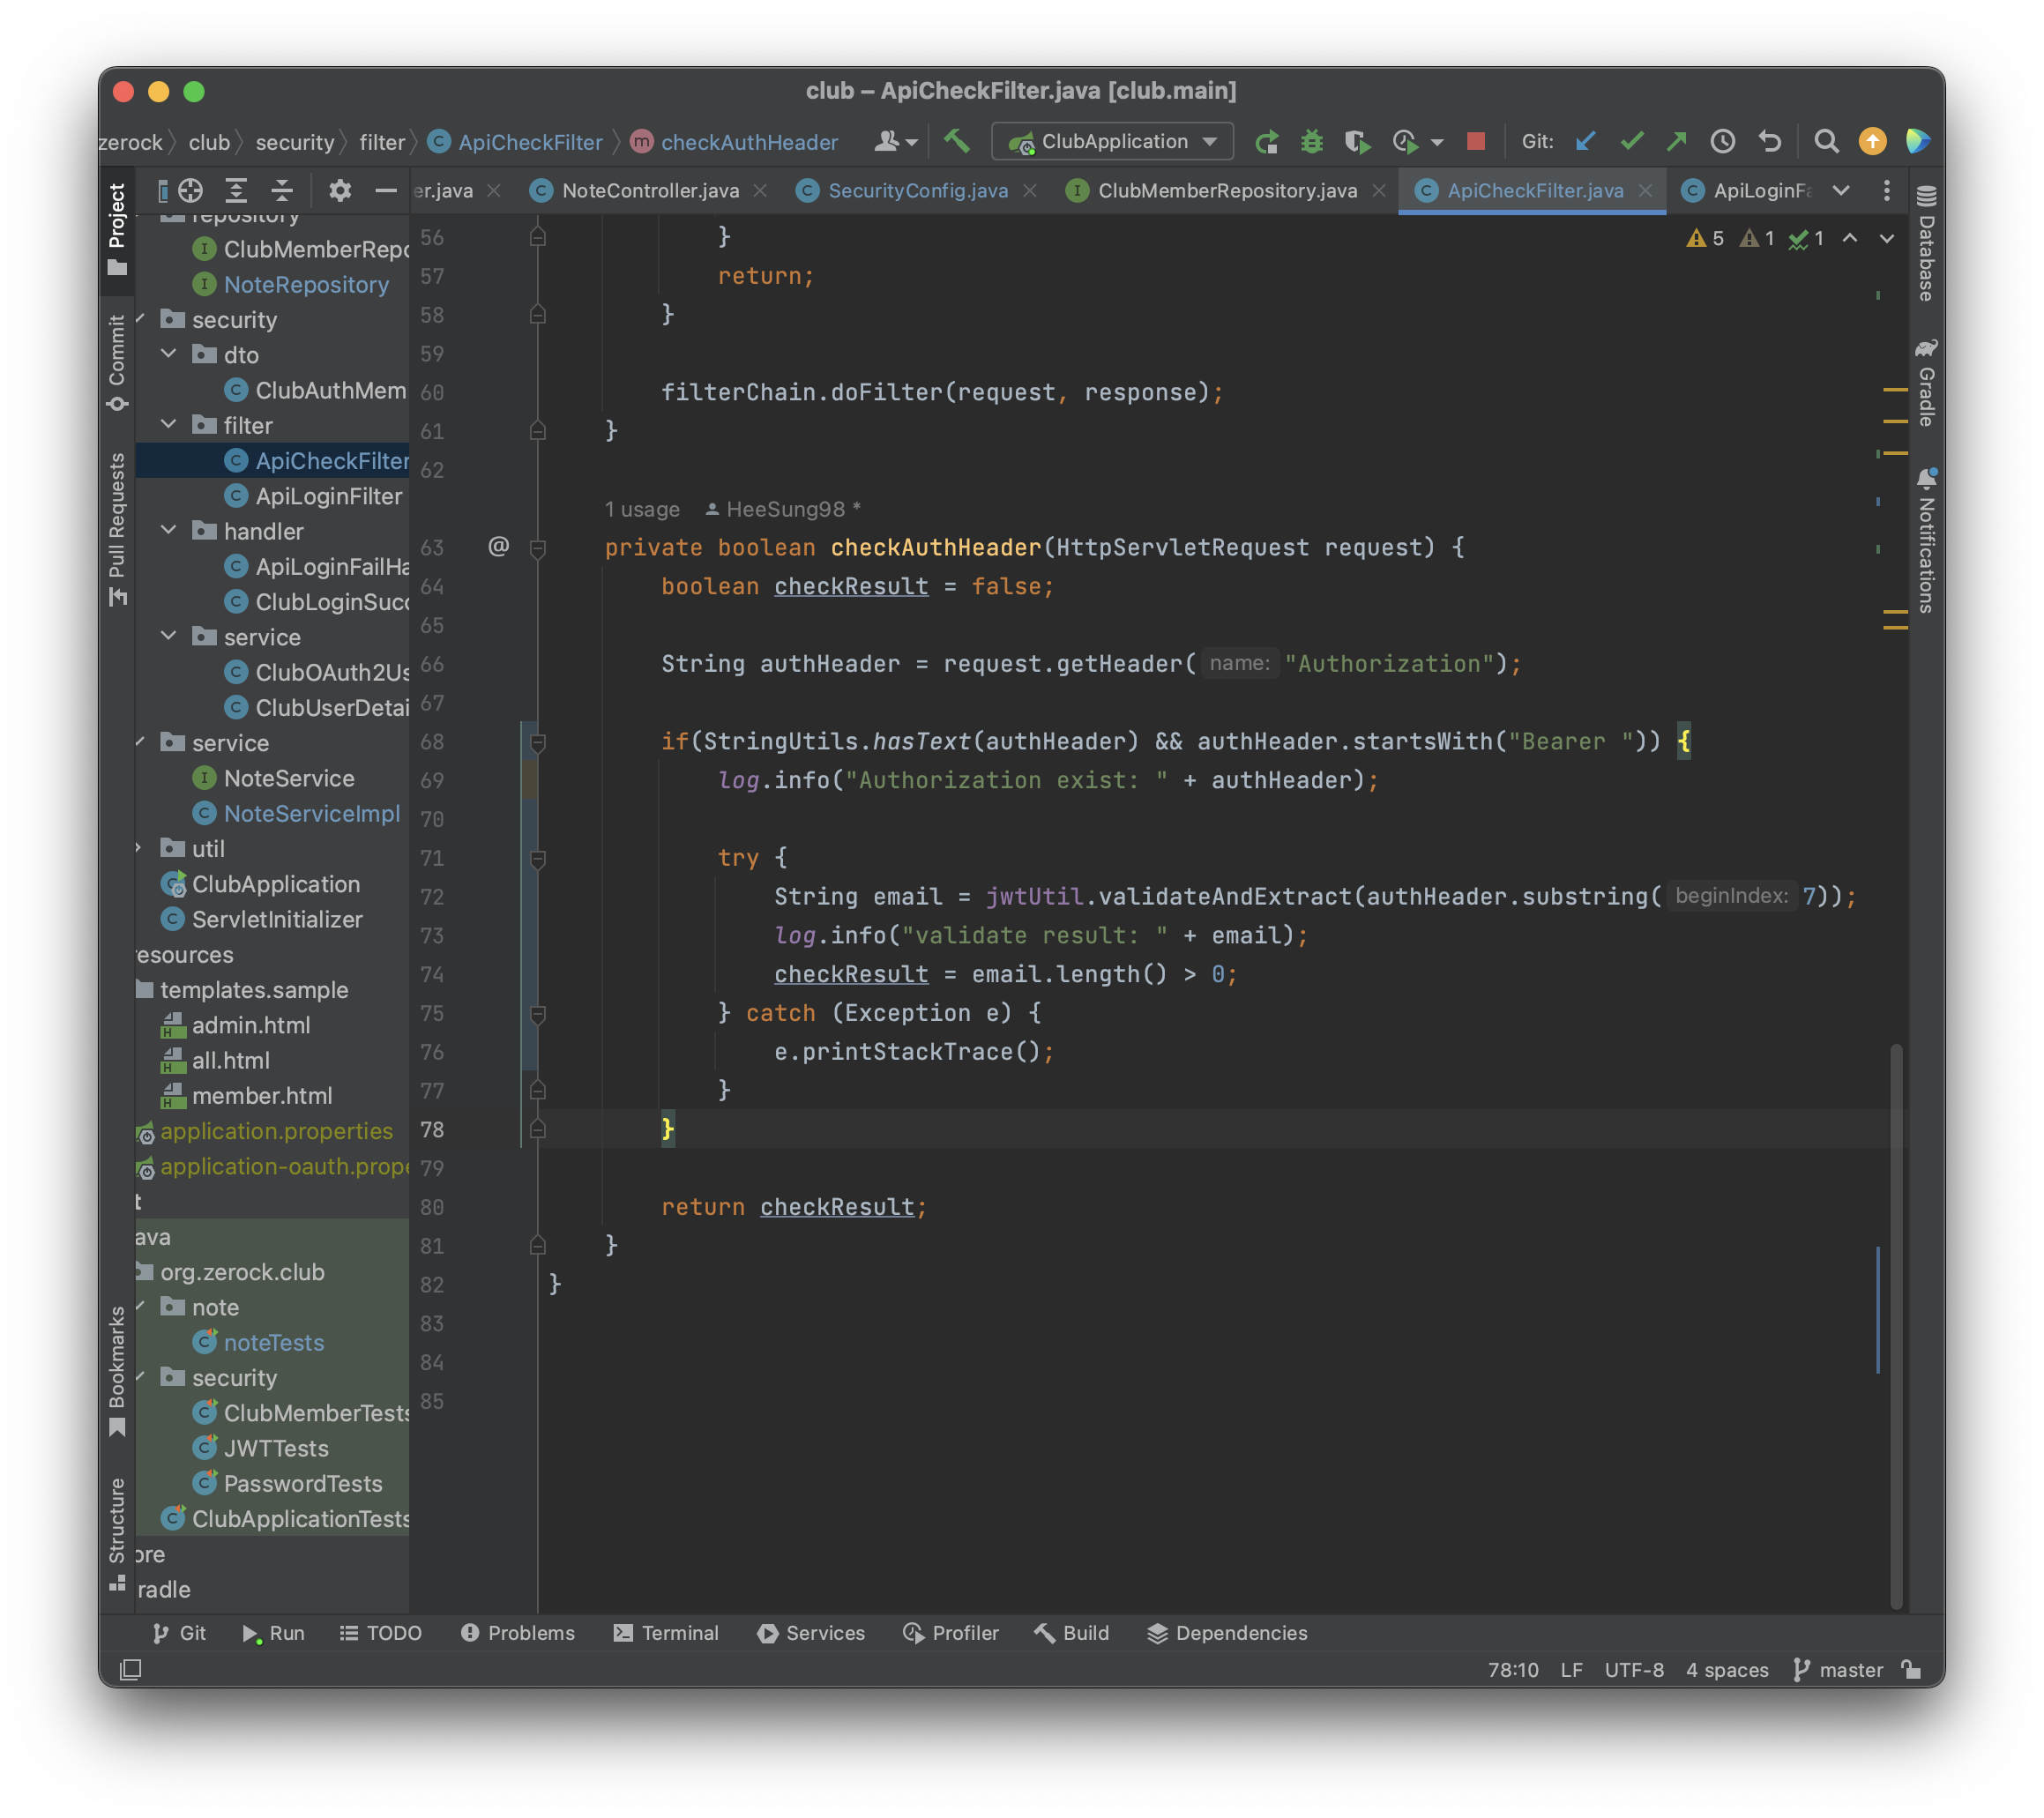Toggle the read-only lock icon in status bar
The image size is (2044, 1818).
[x=1911, y=1669]
